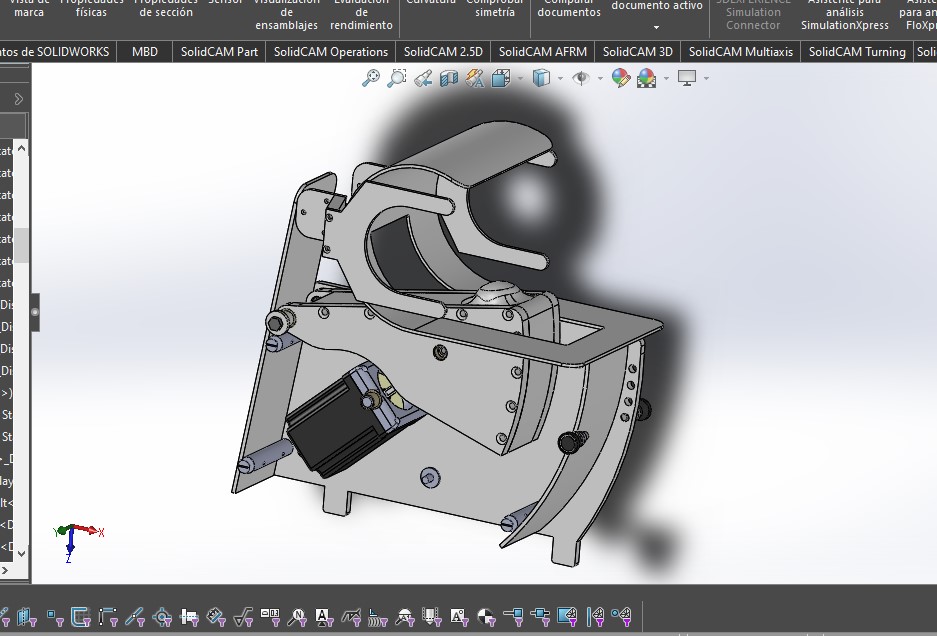
Task: Open the Display Style dropdown arrow
Action: 560,78
